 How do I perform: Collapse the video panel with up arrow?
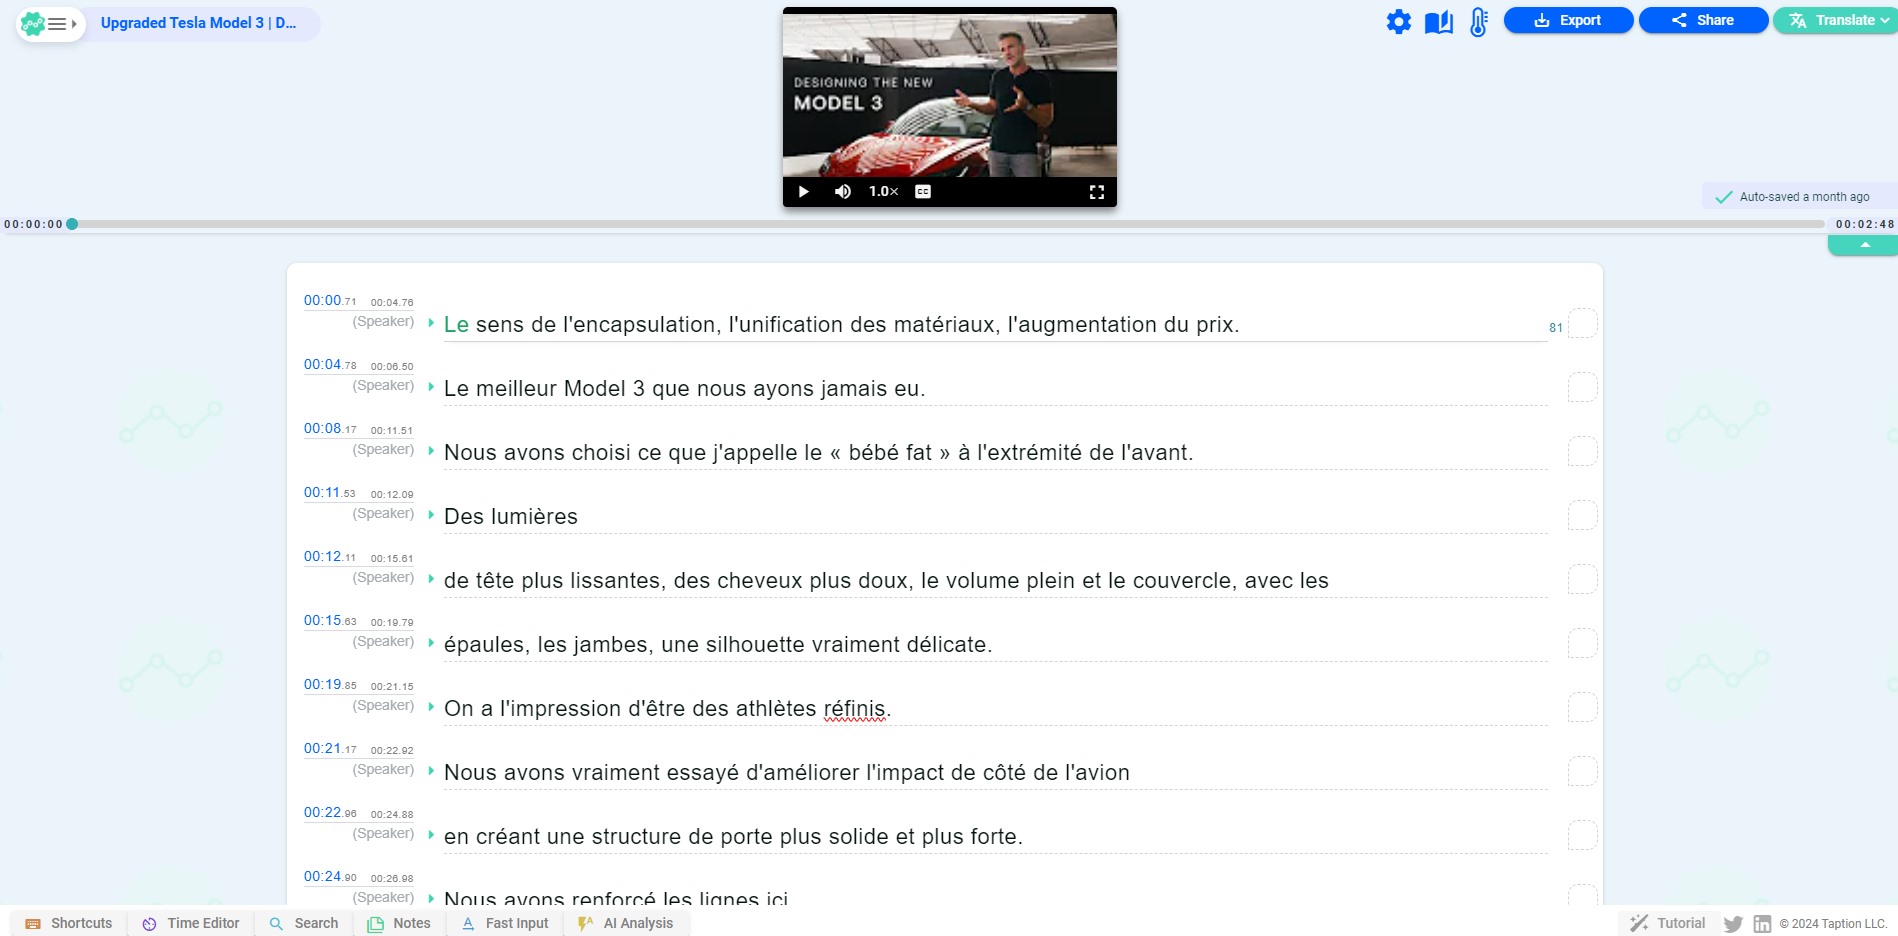pyautogui.click(x=1864, y=245)
